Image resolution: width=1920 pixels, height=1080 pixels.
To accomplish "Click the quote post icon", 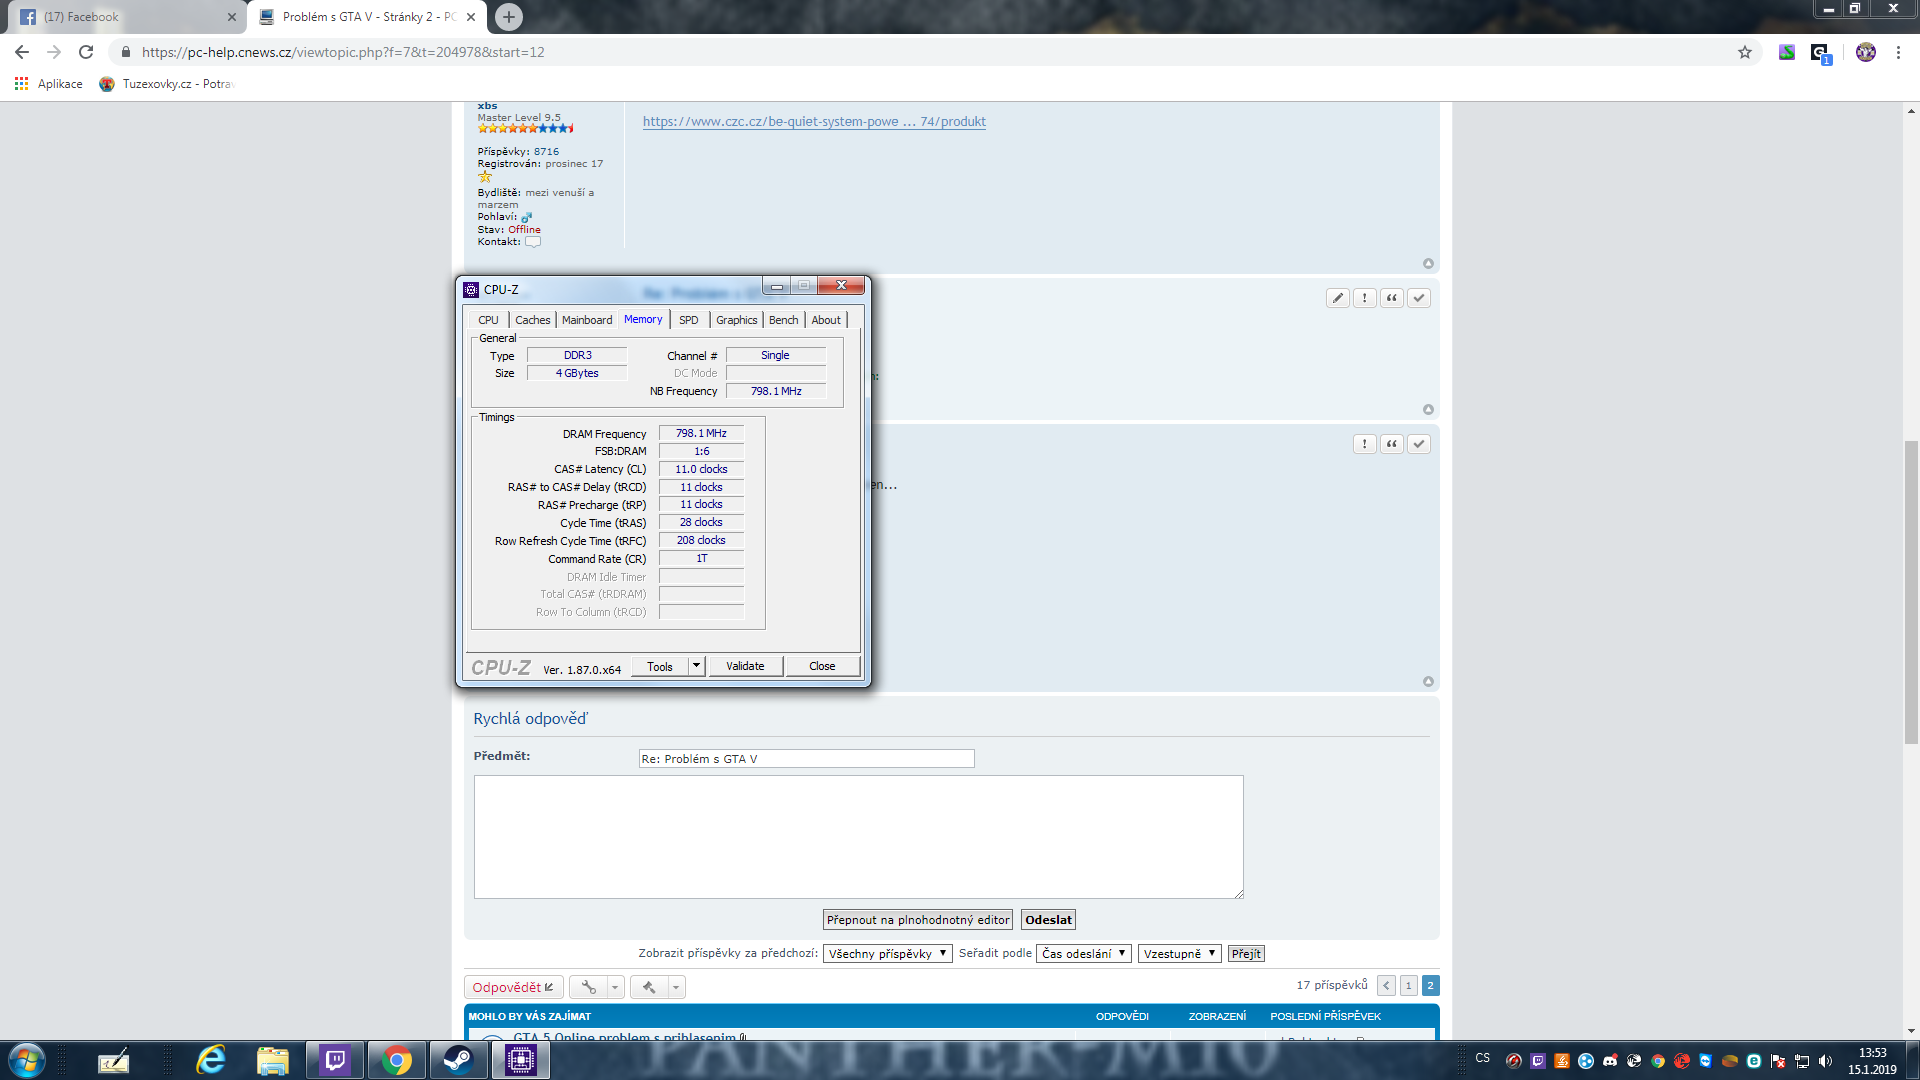I will point(1391,298).
